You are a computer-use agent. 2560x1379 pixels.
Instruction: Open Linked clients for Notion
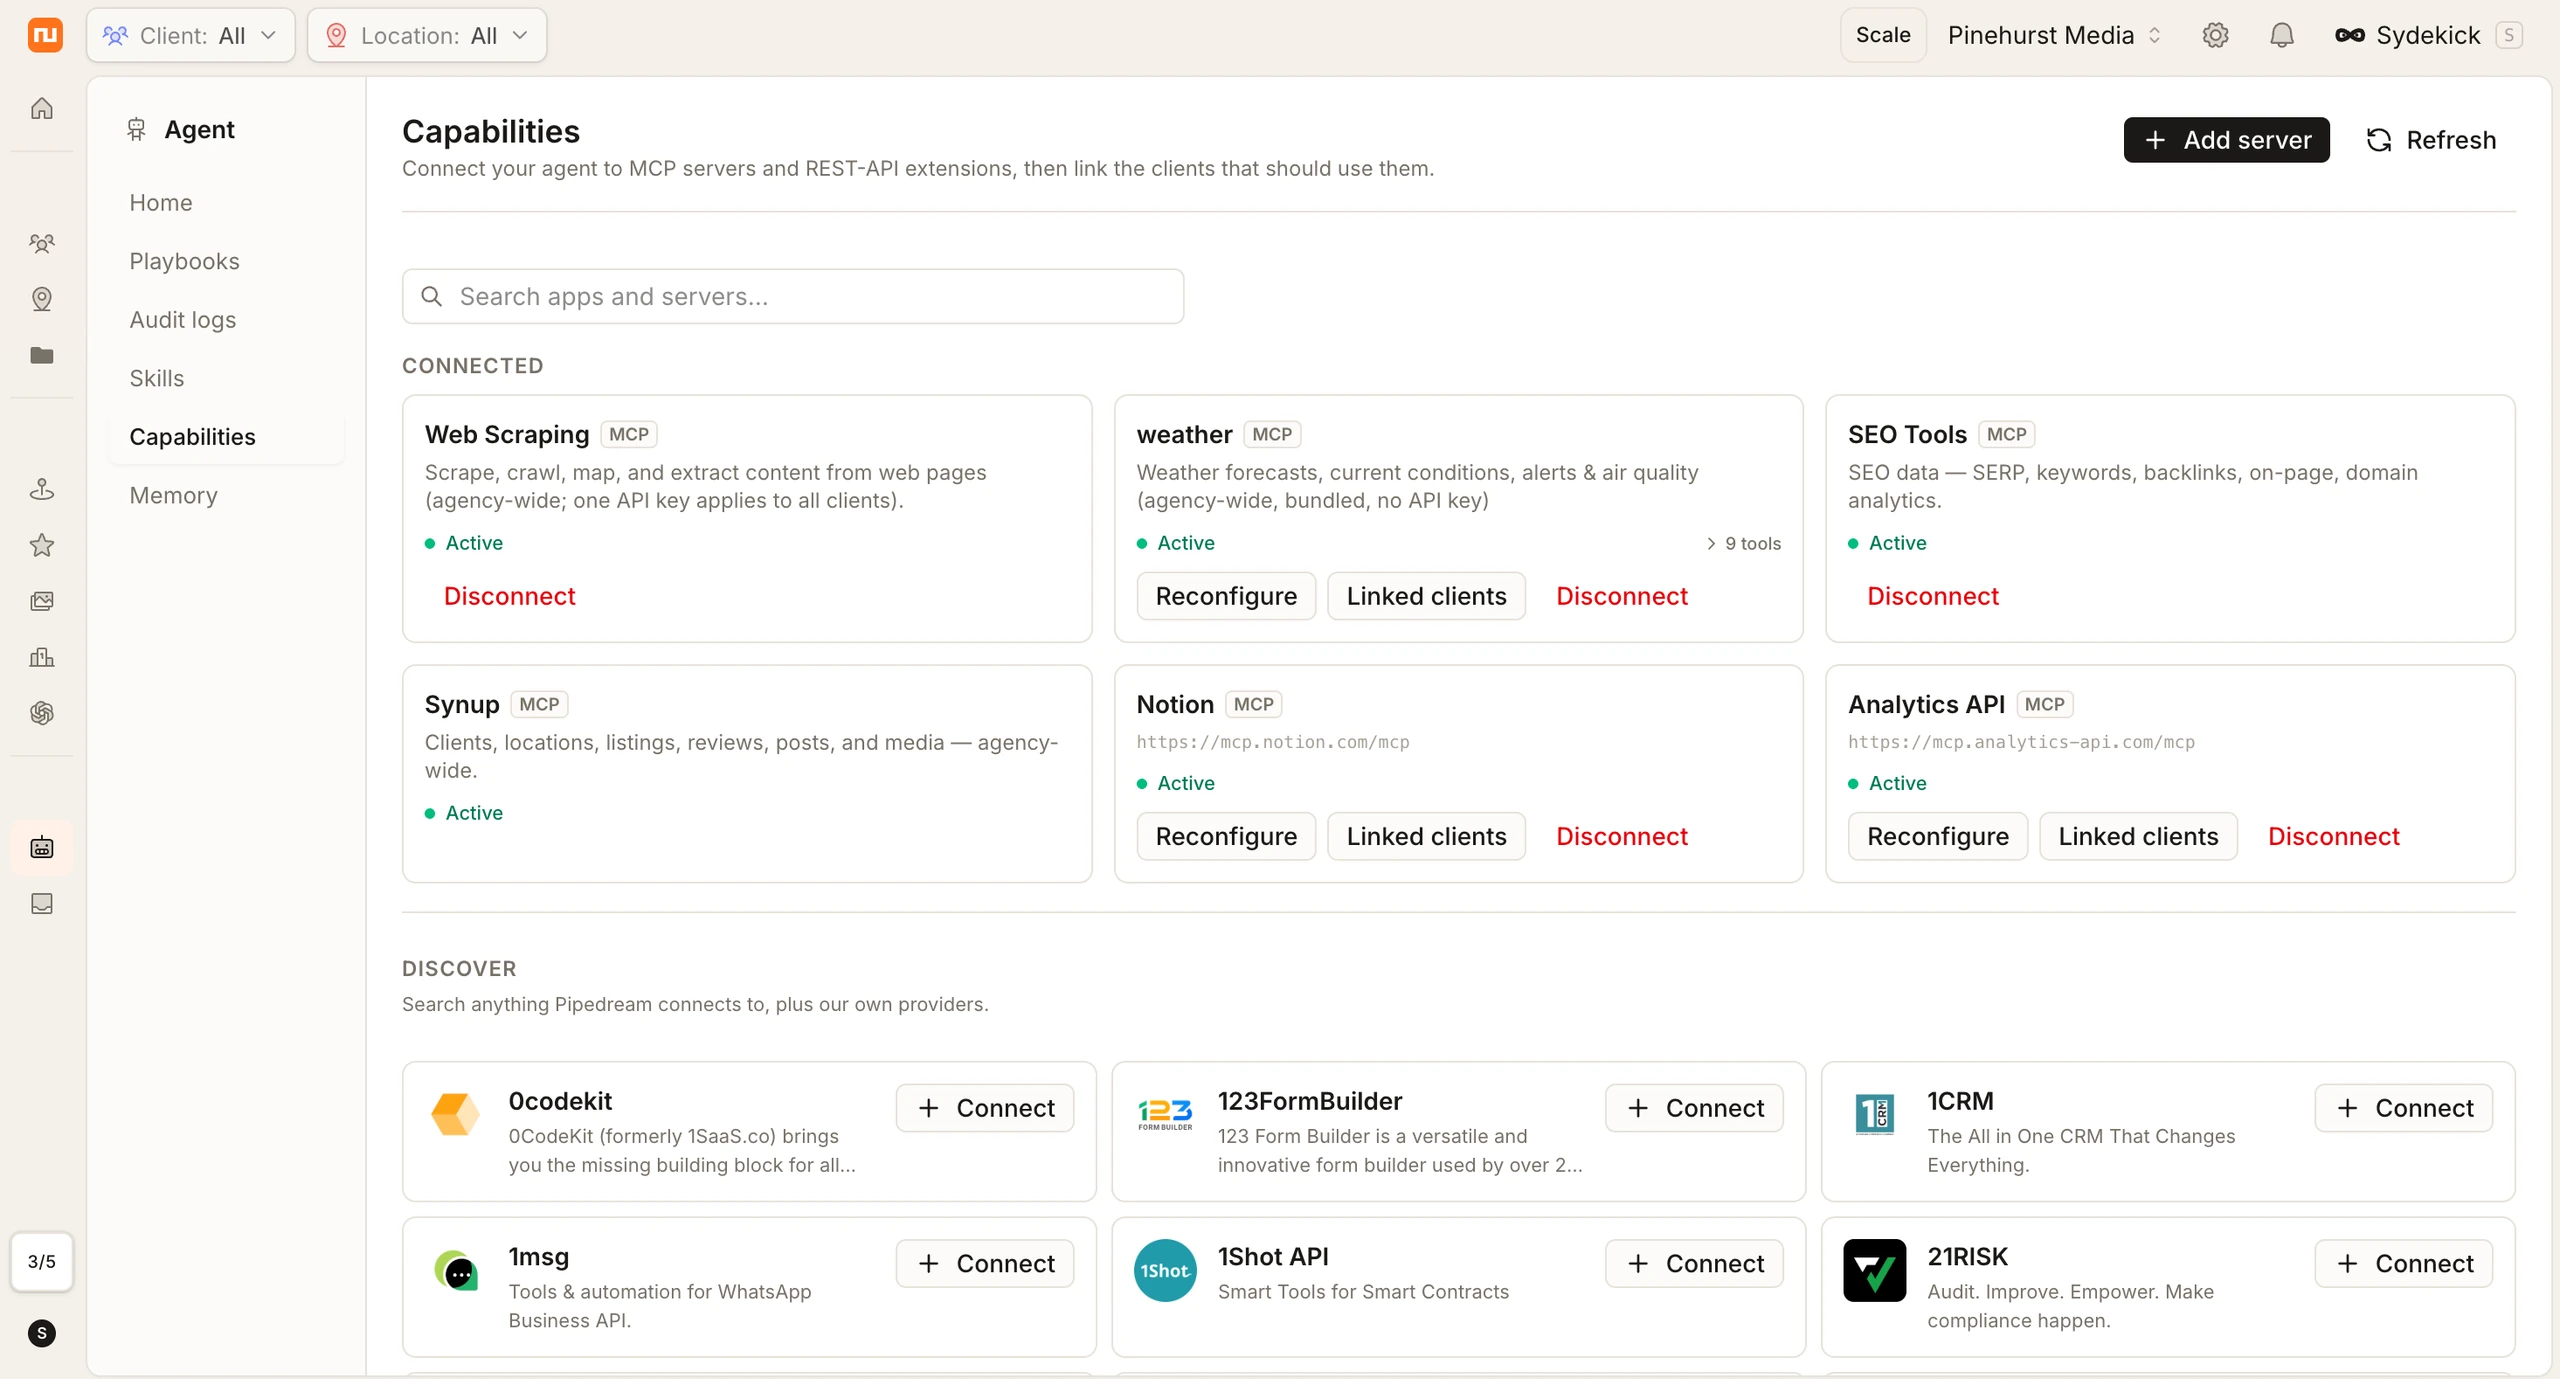tap(1426, 836)
